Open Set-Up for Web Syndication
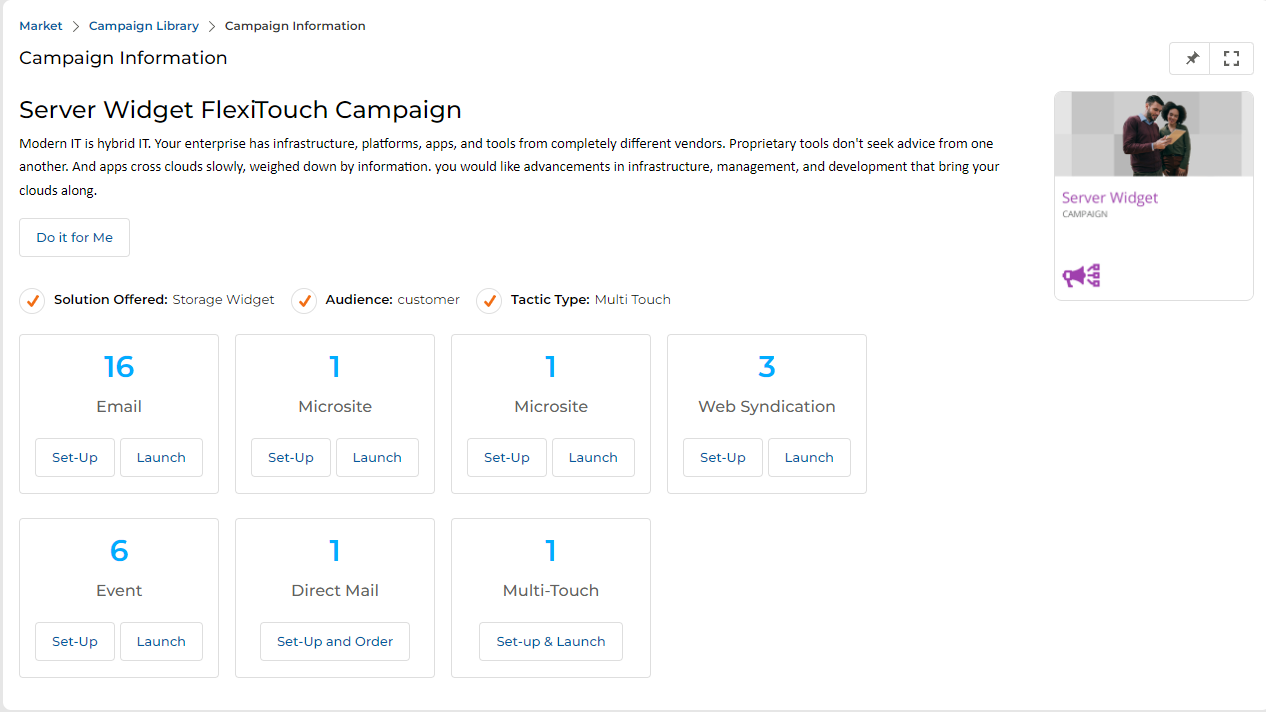 point(723,457)
